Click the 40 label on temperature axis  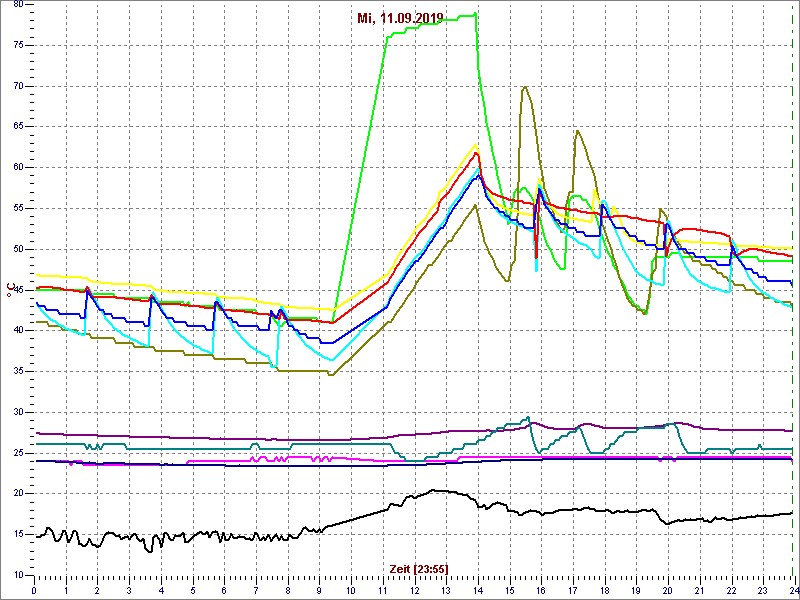click(18, 331)
